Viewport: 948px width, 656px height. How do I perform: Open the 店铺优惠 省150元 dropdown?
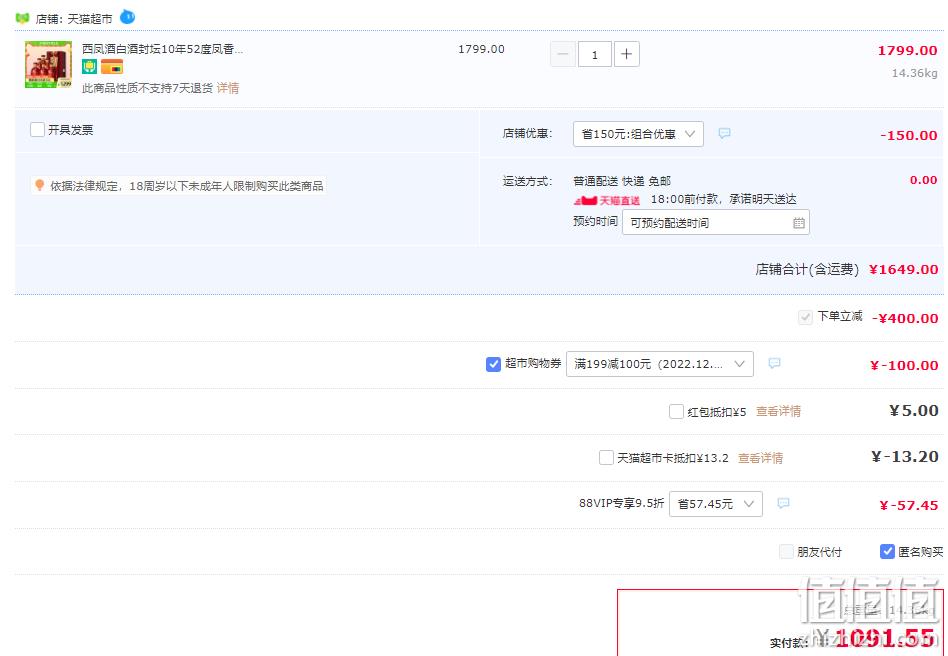638,134
